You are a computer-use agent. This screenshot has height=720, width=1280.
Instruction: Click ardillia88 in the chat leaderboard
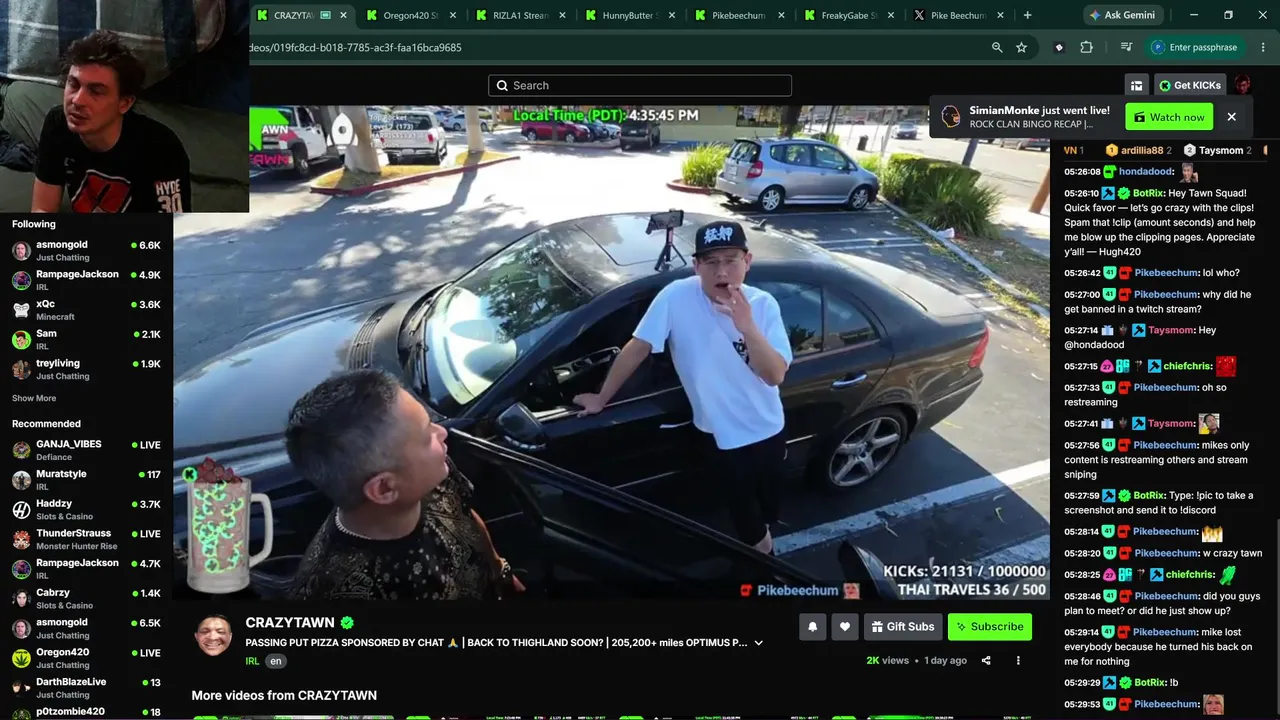pyautogui.click(x=1141, y=150)
